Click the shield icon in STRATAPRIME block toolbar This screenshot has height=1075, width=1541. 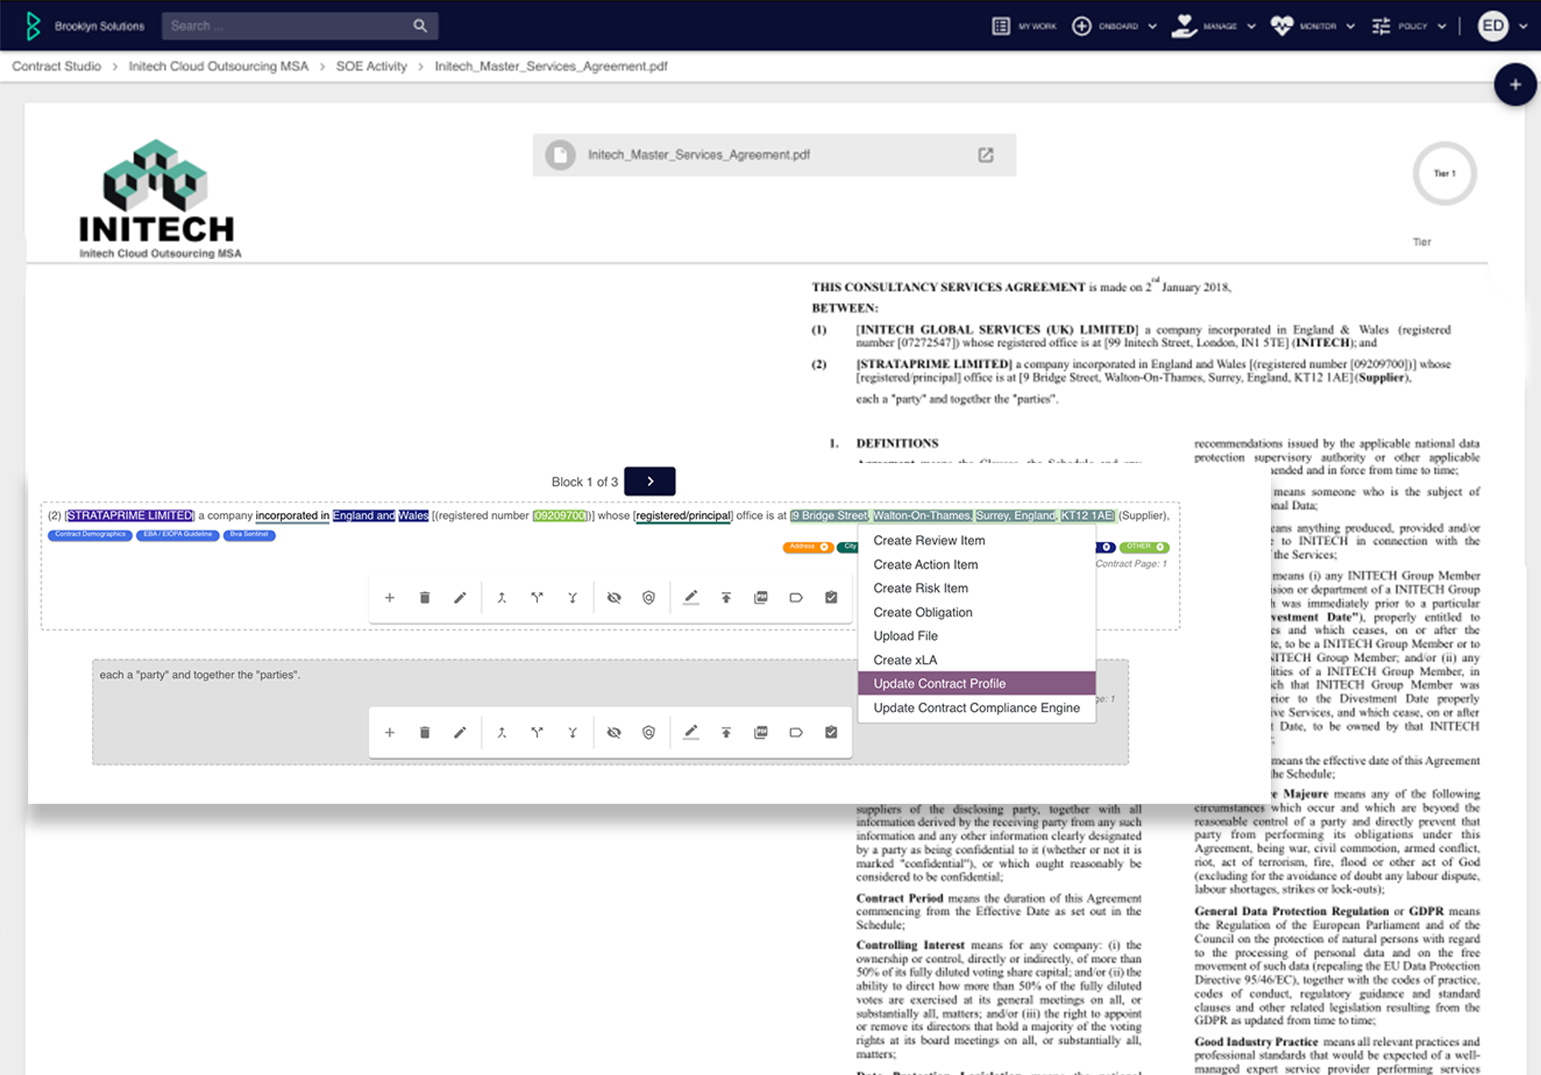pos(649,598)
